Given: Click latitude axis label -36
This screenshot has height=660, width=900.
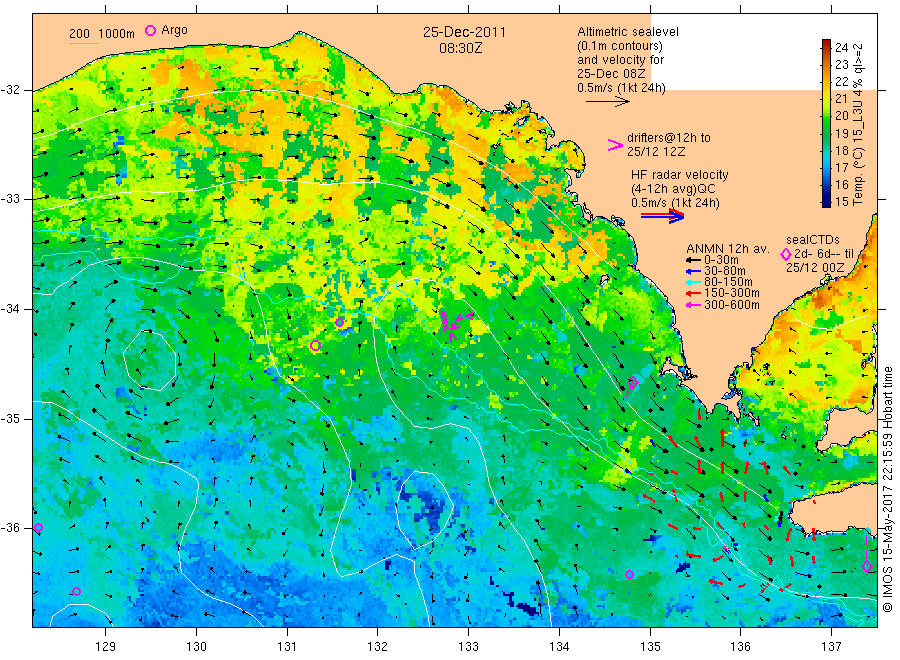Looking at the screenshot, I should pyautogui.click(x=10, y=528).
